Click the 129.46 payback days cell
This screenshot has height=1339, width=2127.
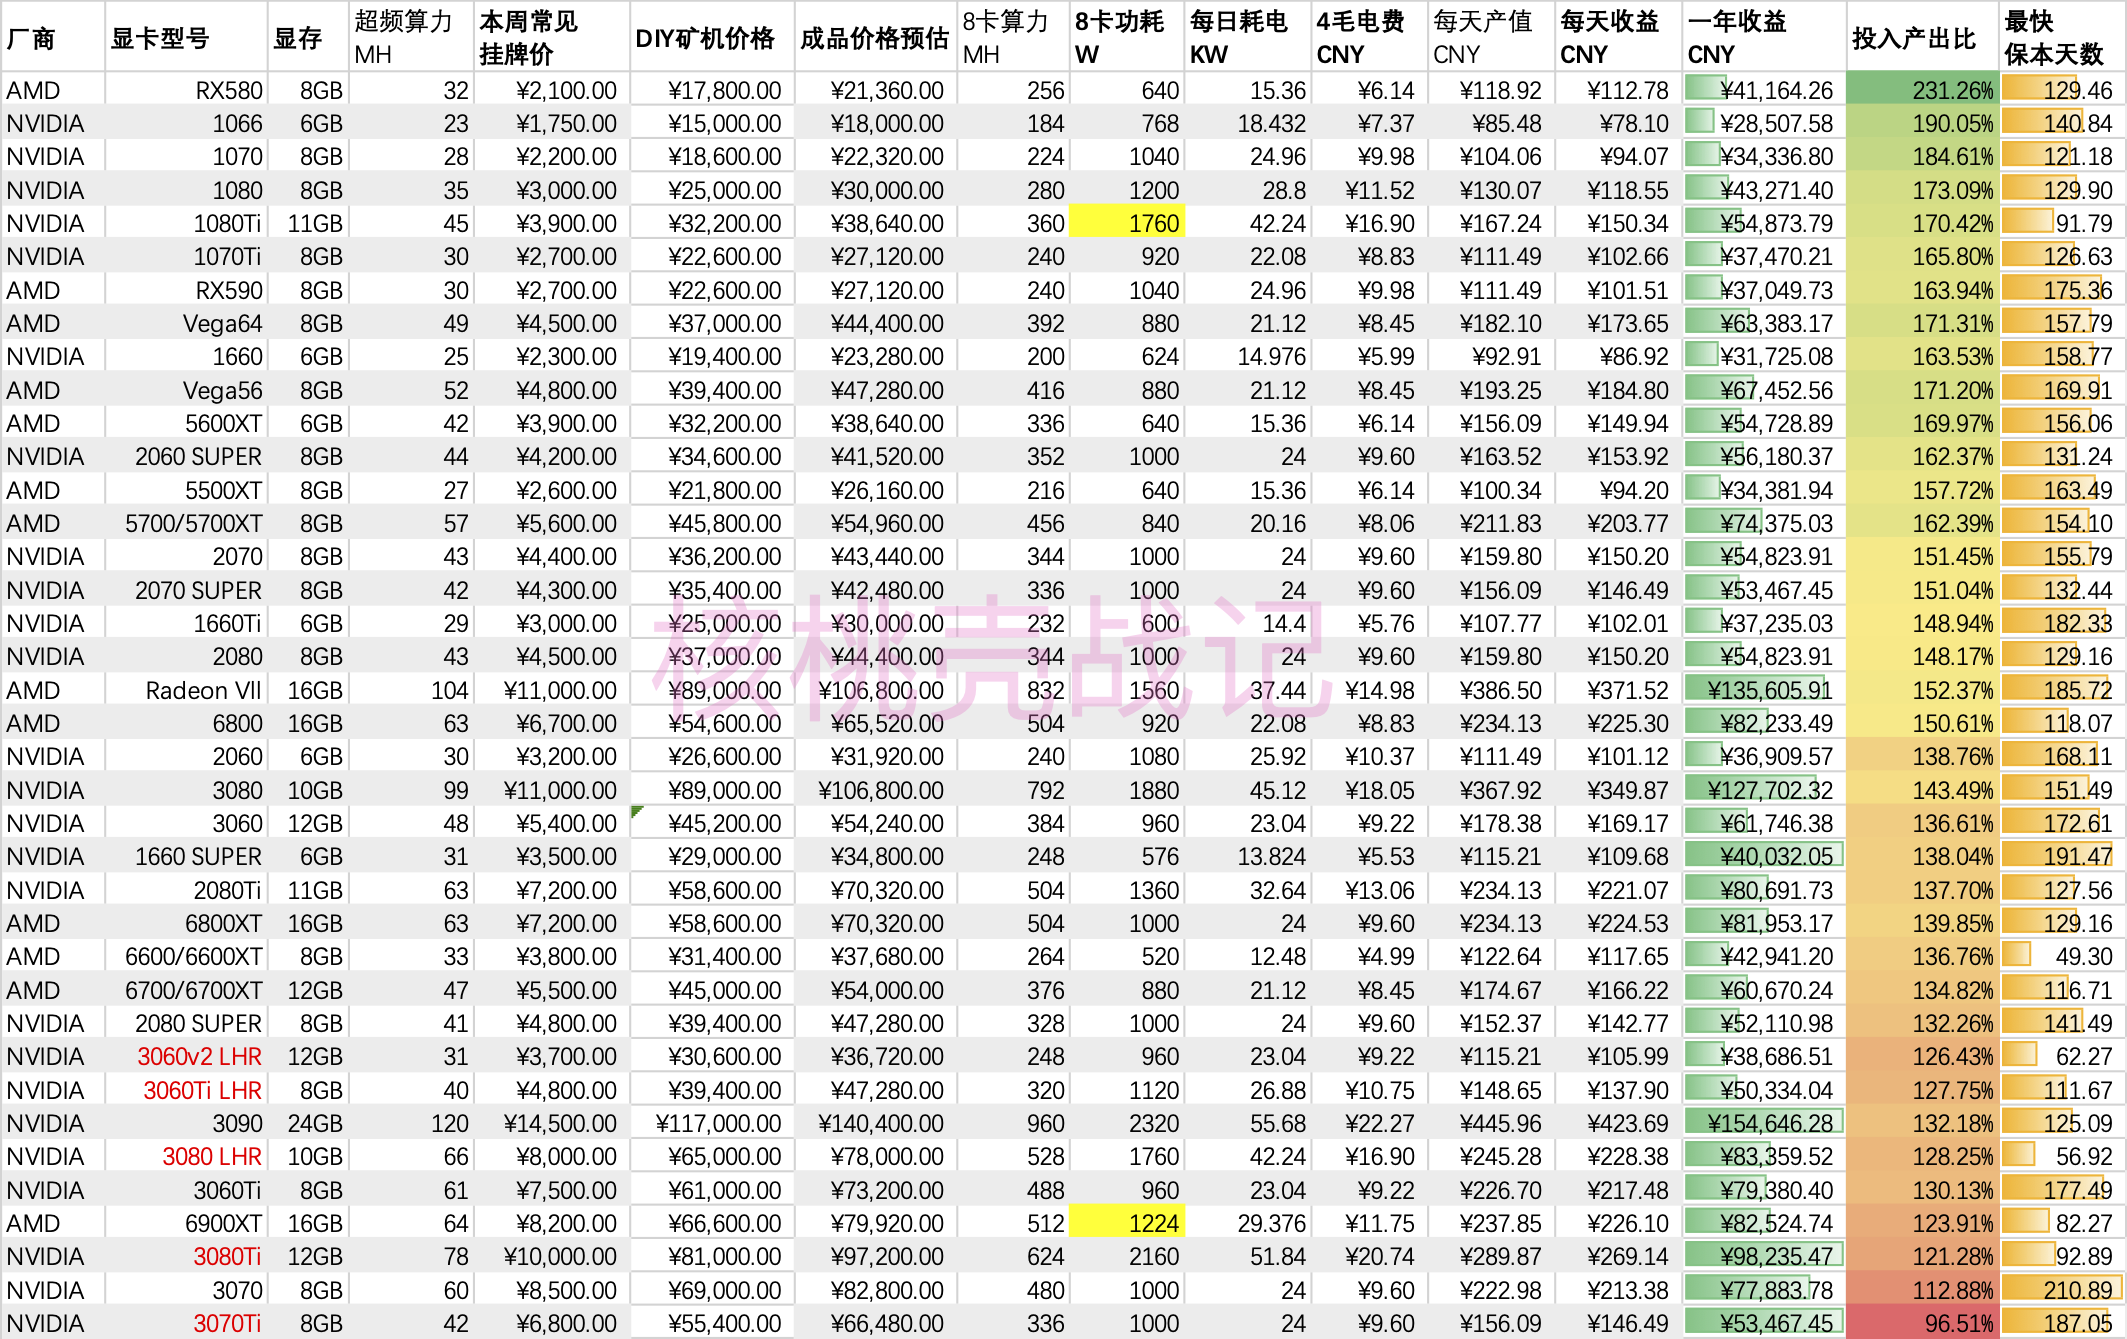[x=2062, y=90]
